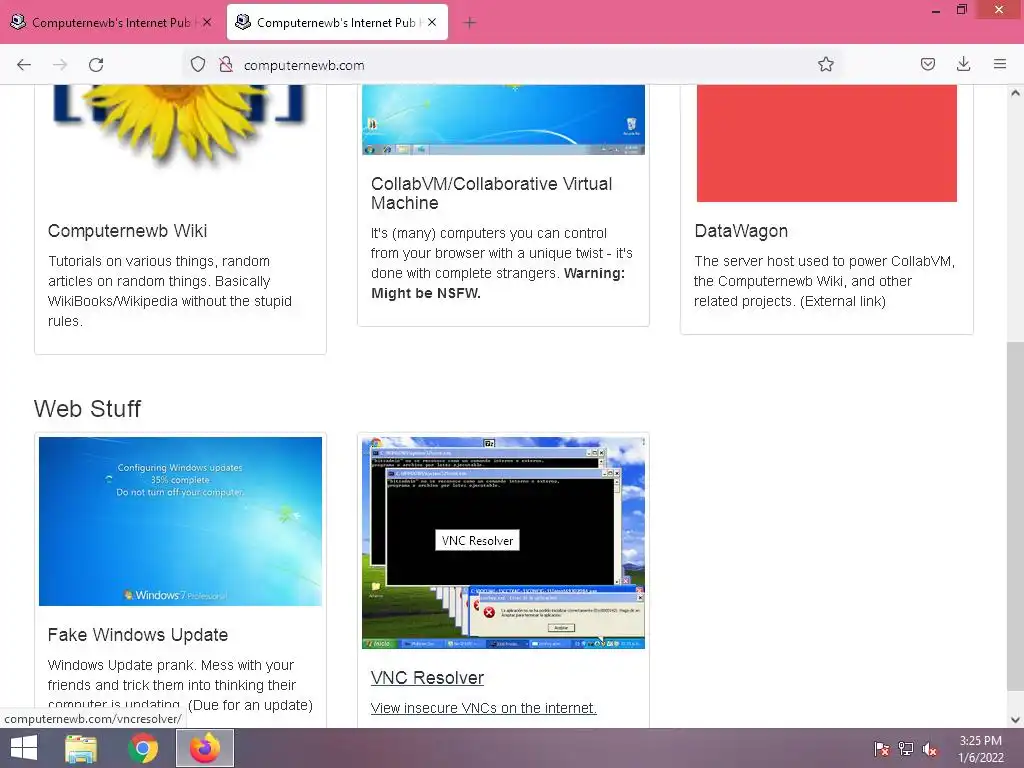Click the Windows 7 desktop CollabVM thumbnail
The image size is (1024, 768).
[x=504, y=120]
